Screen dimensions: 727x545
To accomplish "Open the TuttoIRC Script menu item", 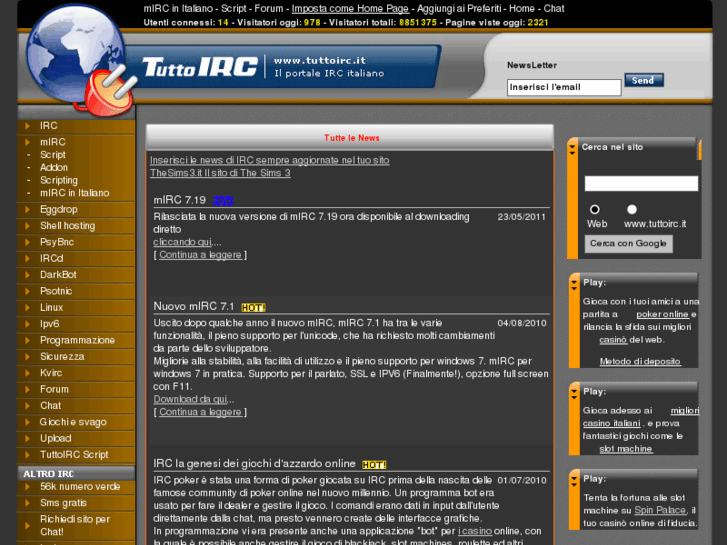I will 74,455.
